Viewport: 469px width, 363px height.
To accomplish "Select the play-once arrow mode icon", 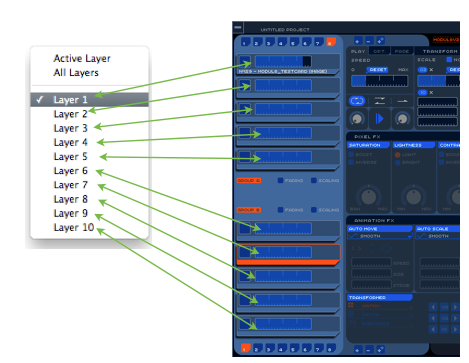I will click(x=402, y=101).
